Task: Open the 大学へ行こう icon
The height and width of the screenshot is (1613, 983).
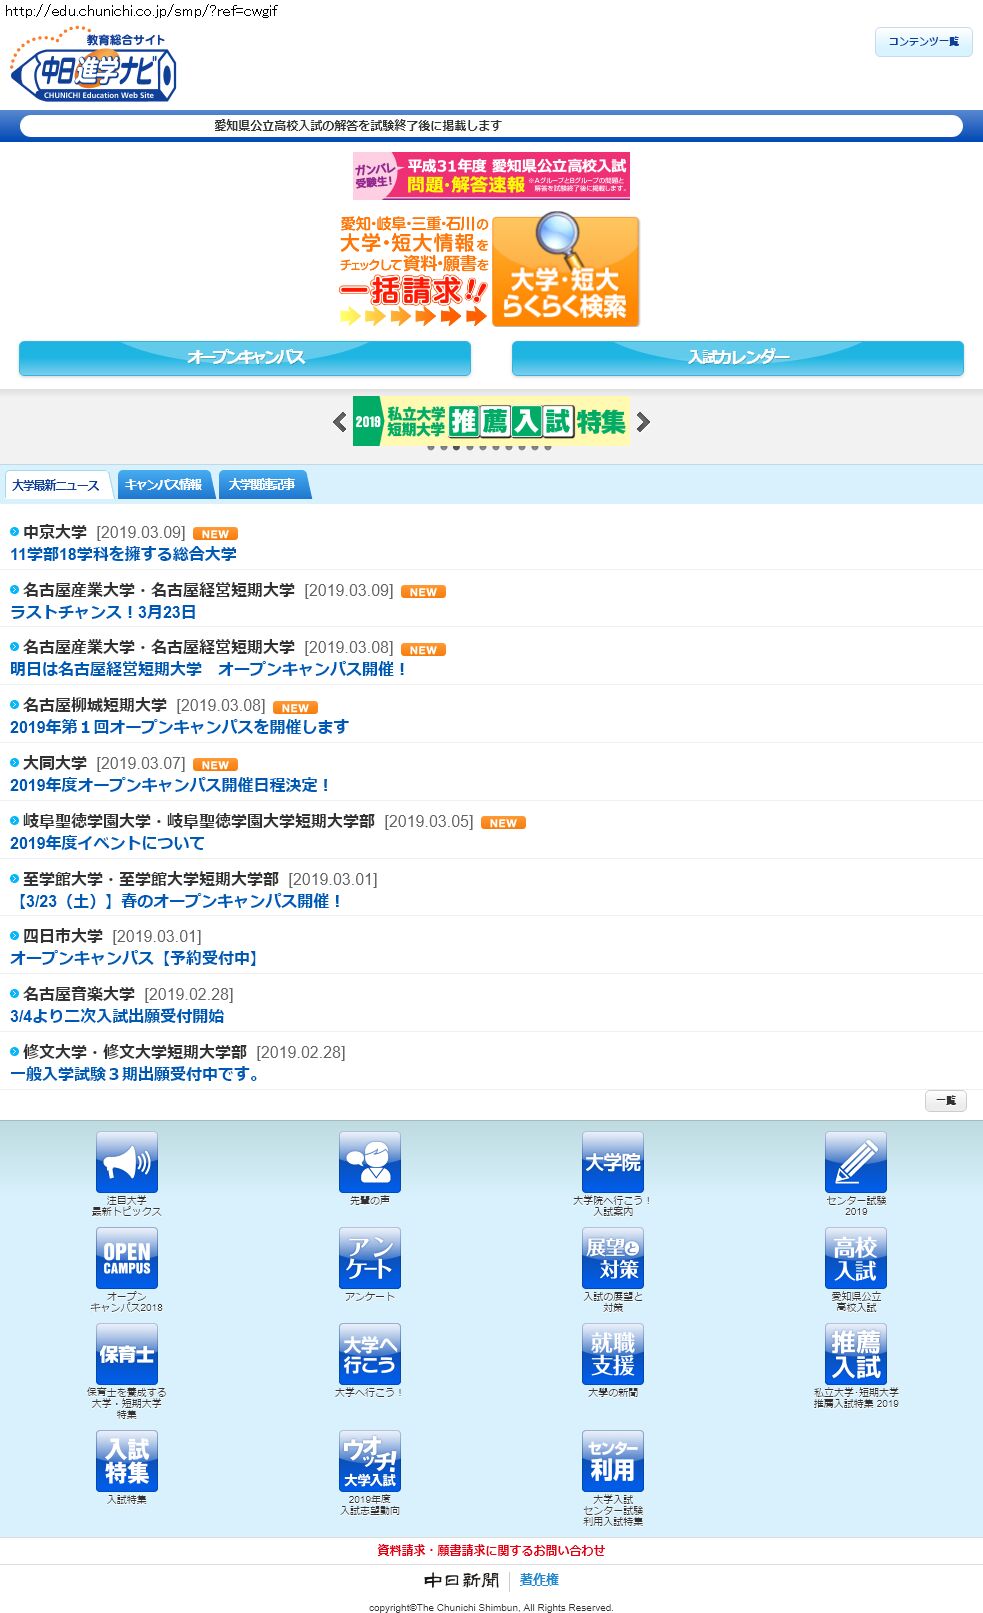Action: [370, 1354]
